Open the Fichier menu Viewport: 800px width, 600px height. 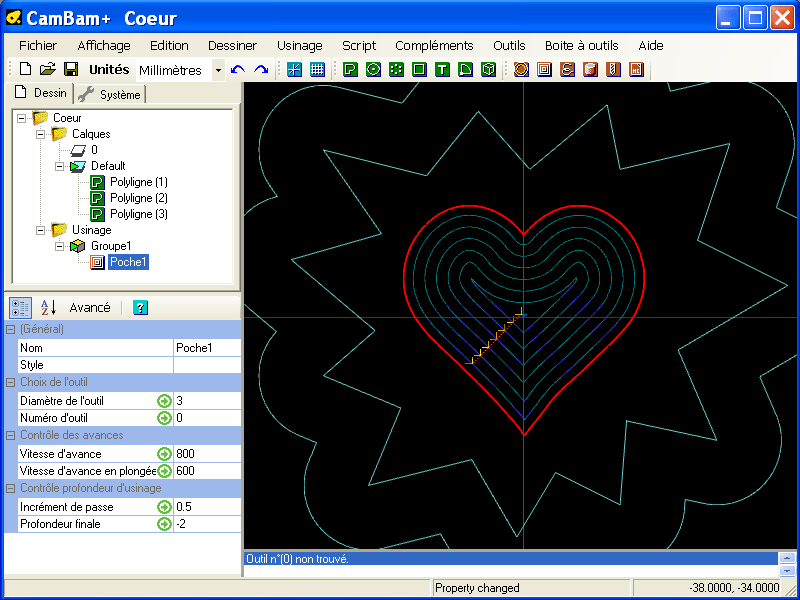(x=38, y=45)
